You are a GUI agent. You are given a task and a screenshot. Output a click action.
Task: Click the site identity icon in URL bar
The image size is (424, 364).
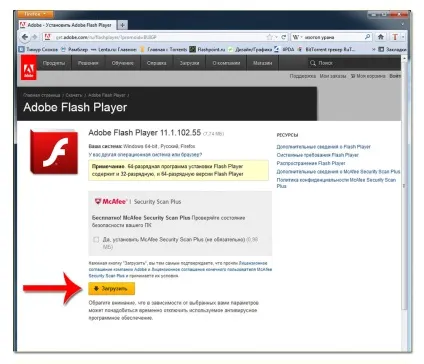(48, 37)
